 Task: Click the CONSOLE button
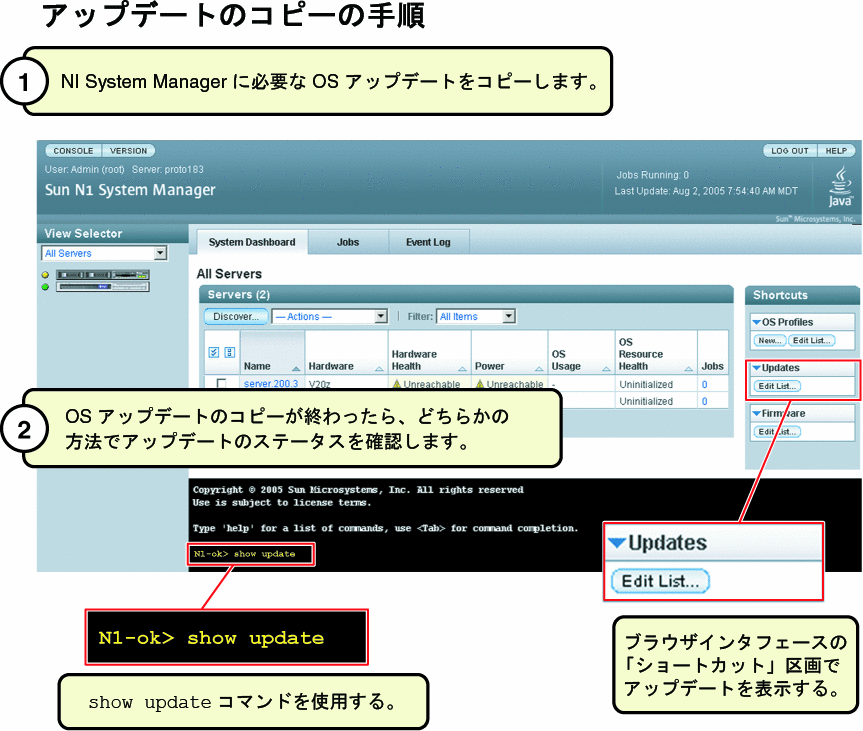coord(73,150)
